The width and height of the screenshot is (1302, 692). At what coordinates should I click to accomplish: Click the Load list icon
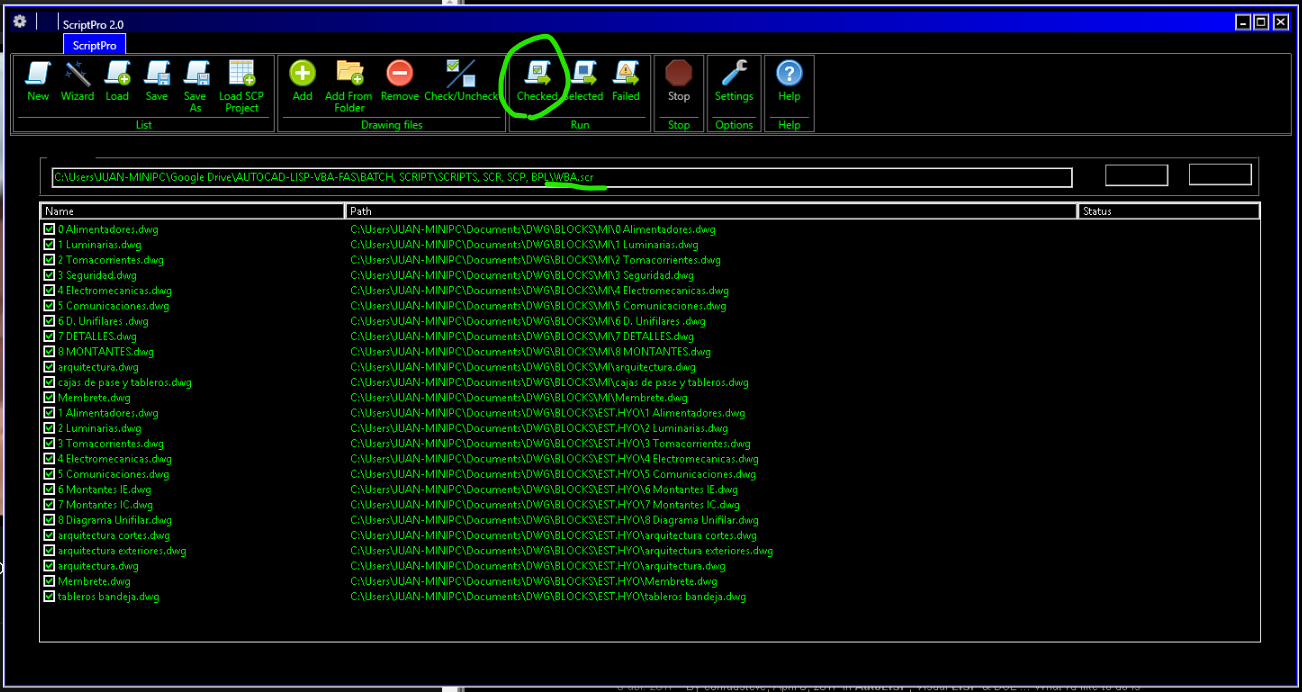tap(117, 81)
